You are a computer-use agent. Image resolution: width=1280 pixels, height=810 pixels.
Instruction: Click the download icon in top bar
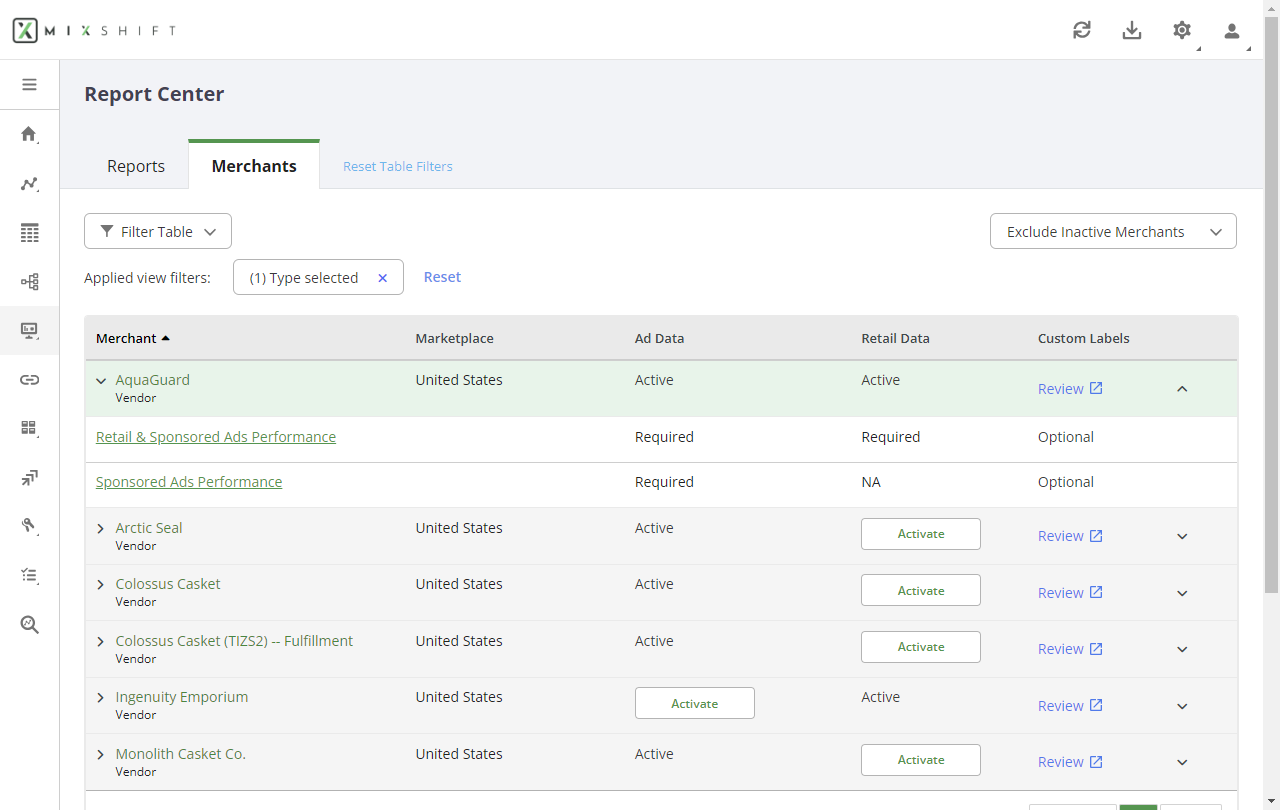click(x=1131, y=30)
